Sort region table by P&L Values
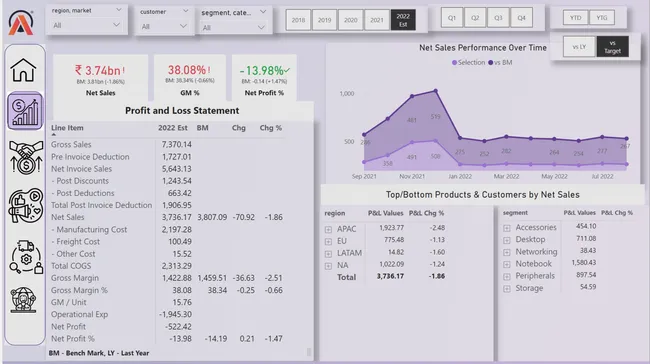This screenshot has height=364, width=650. [x=386, y=213]
